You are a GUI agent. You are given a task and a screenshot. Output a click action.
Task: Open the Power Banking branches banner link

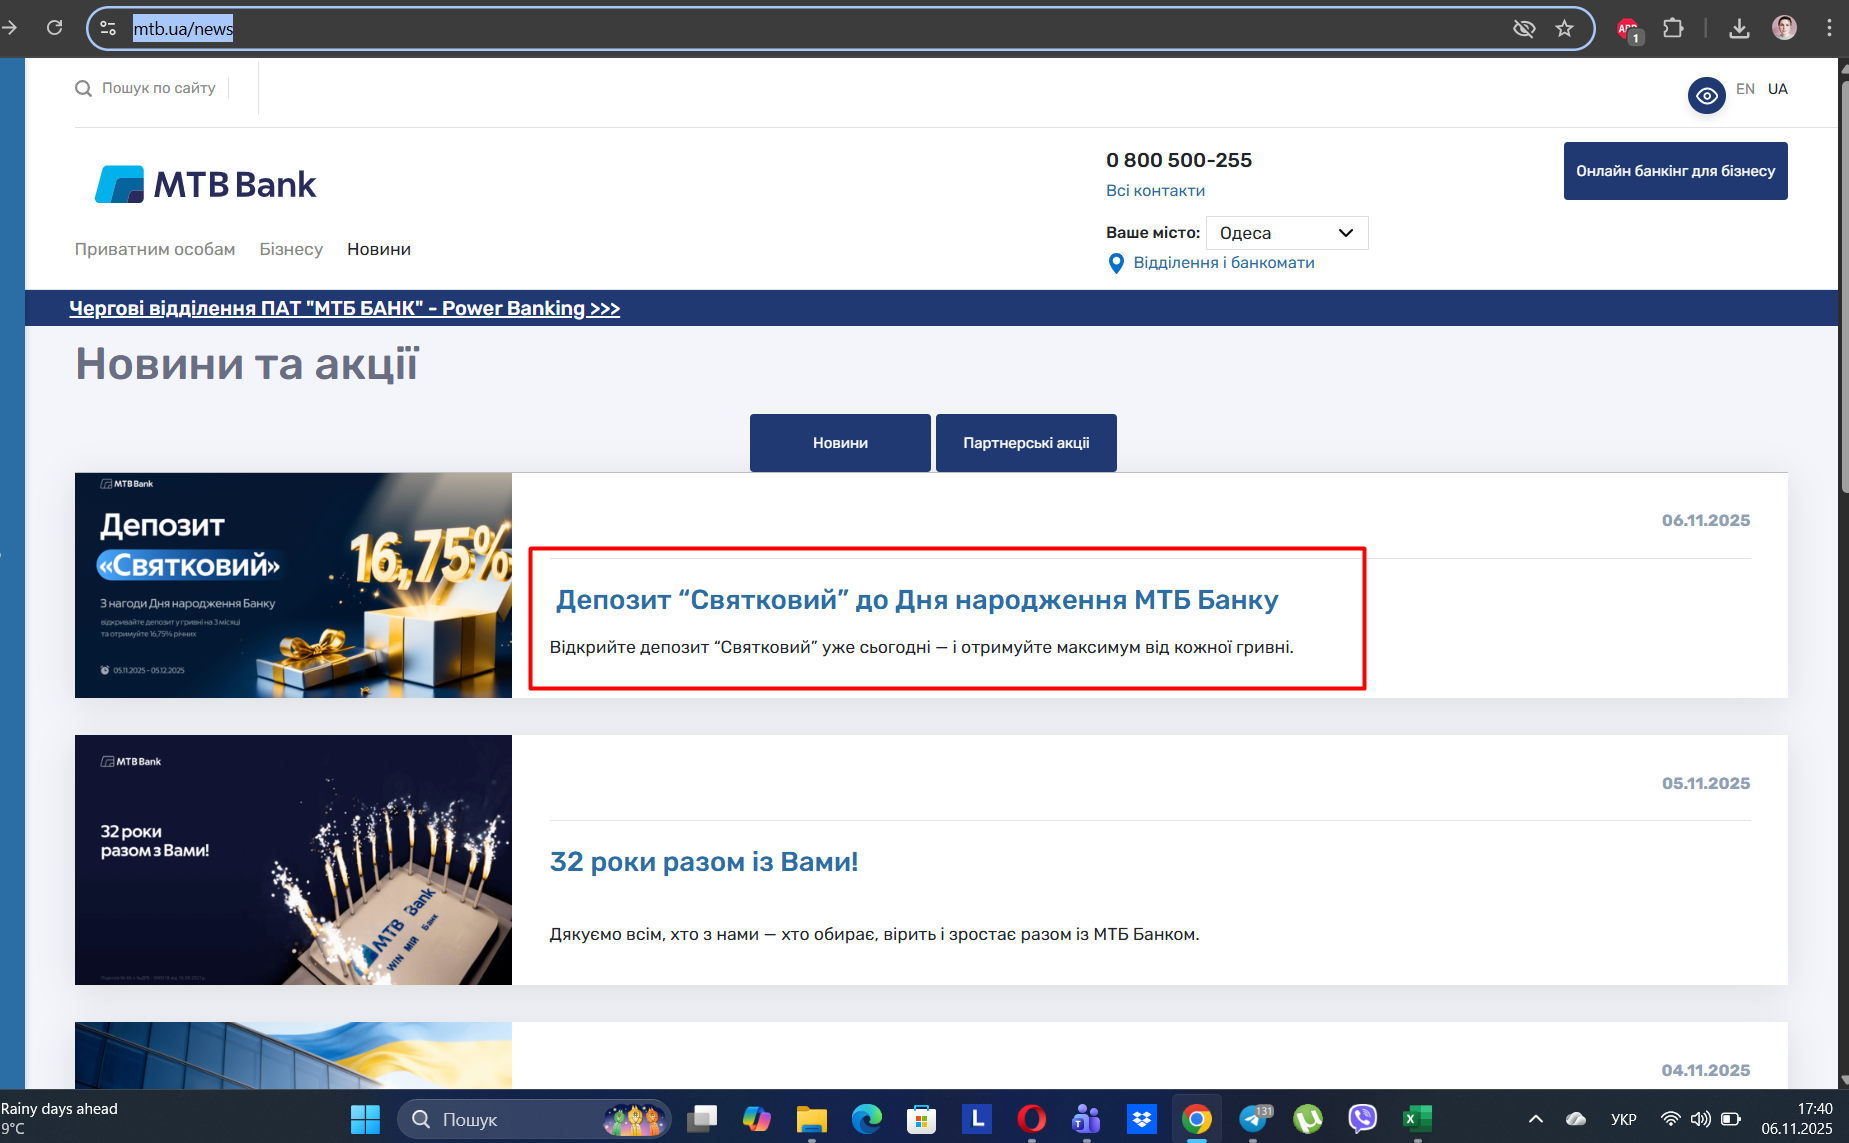[x=345, y=308]
